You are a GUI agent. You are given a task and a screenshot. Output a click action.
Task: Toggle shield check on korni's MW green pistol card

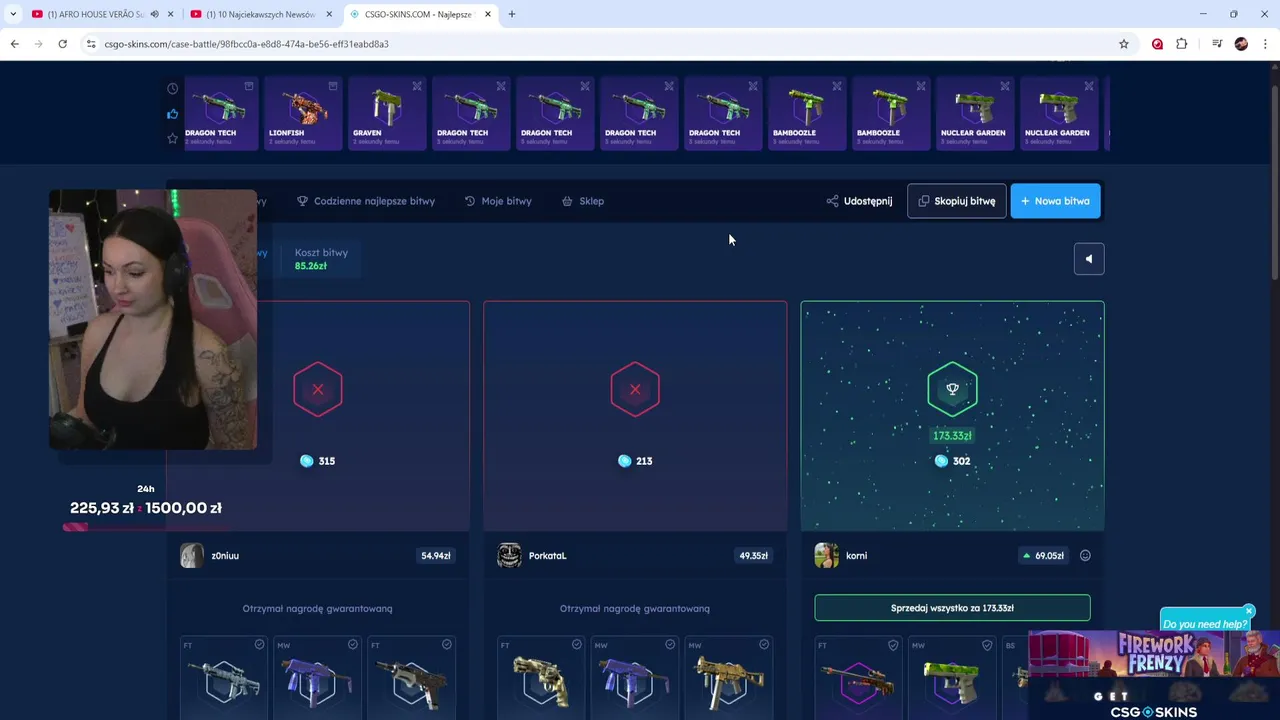click(x=987, y=645)
